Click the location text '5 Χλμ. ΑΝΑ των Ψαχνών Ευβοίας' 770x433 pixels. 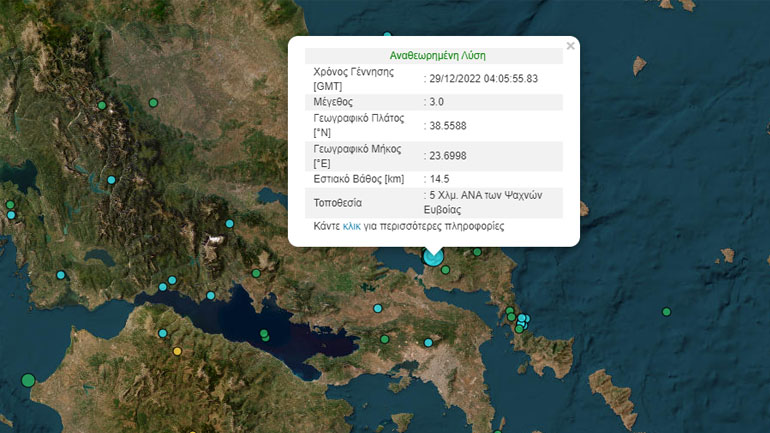tap(483, 202)
